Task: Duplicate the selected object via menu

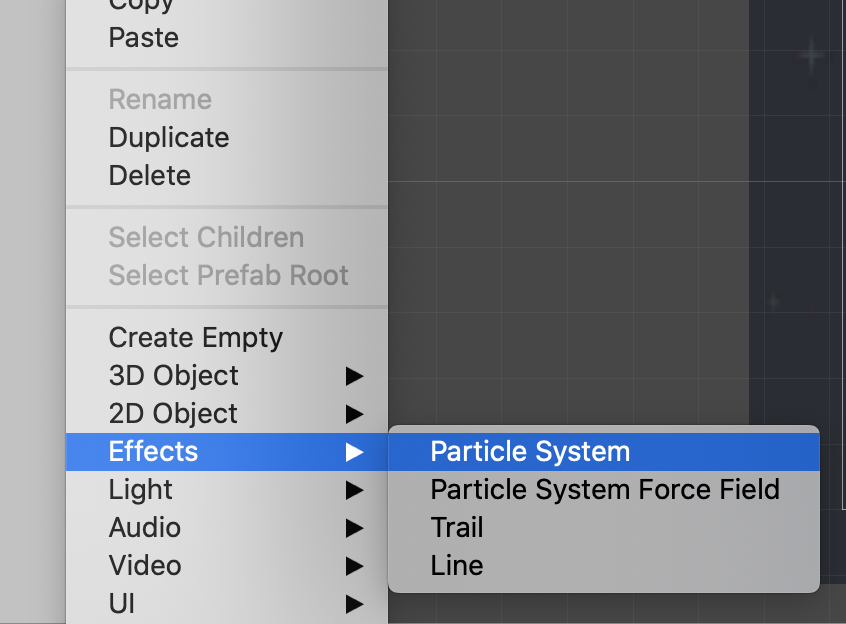Action: click(x=169, y=138)
